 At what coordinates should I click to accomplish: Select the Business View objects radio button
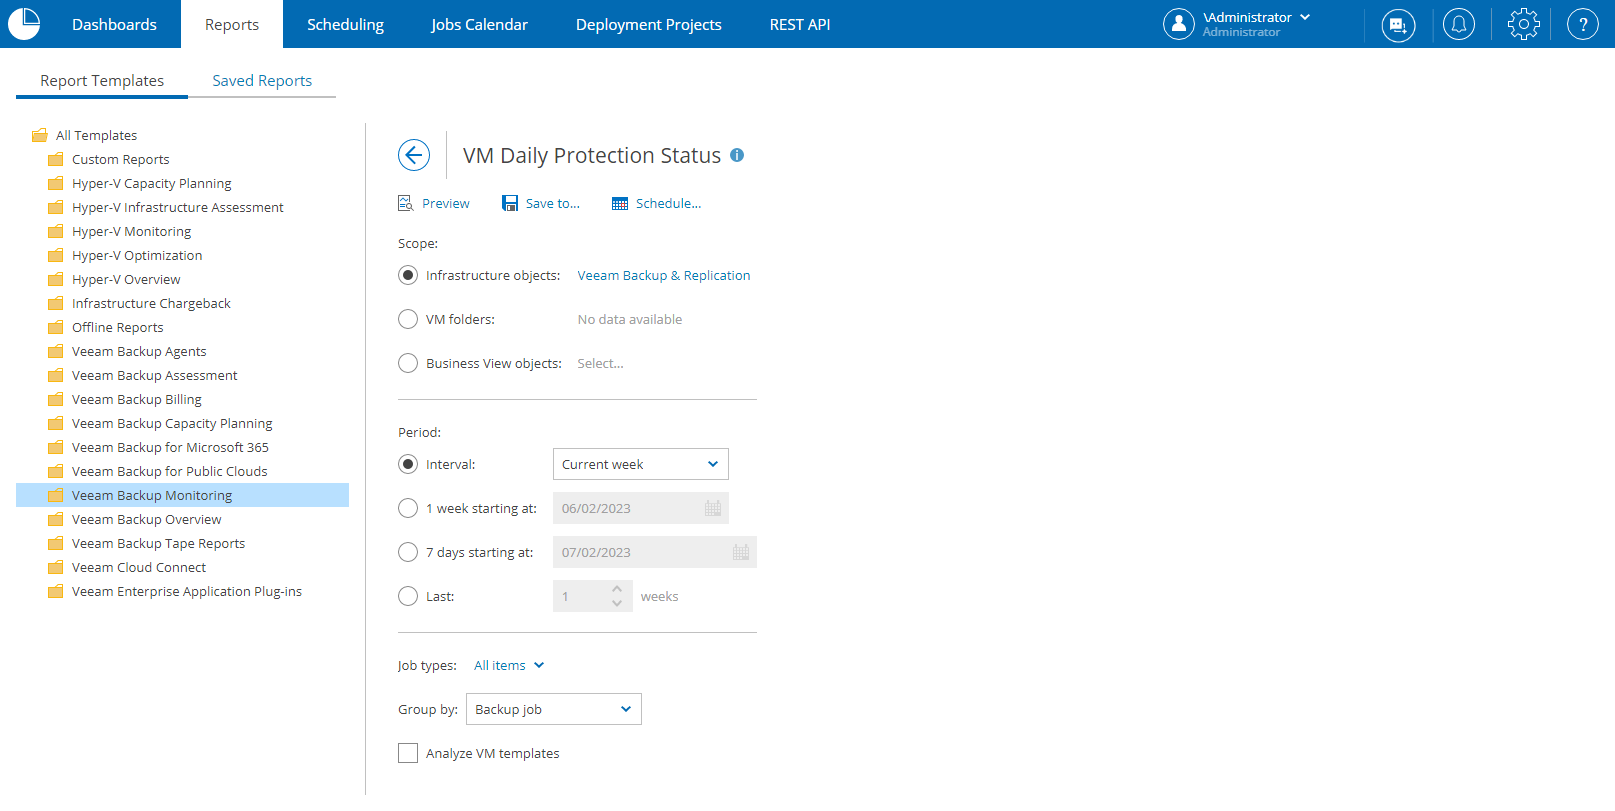click(x=408, y=363)
